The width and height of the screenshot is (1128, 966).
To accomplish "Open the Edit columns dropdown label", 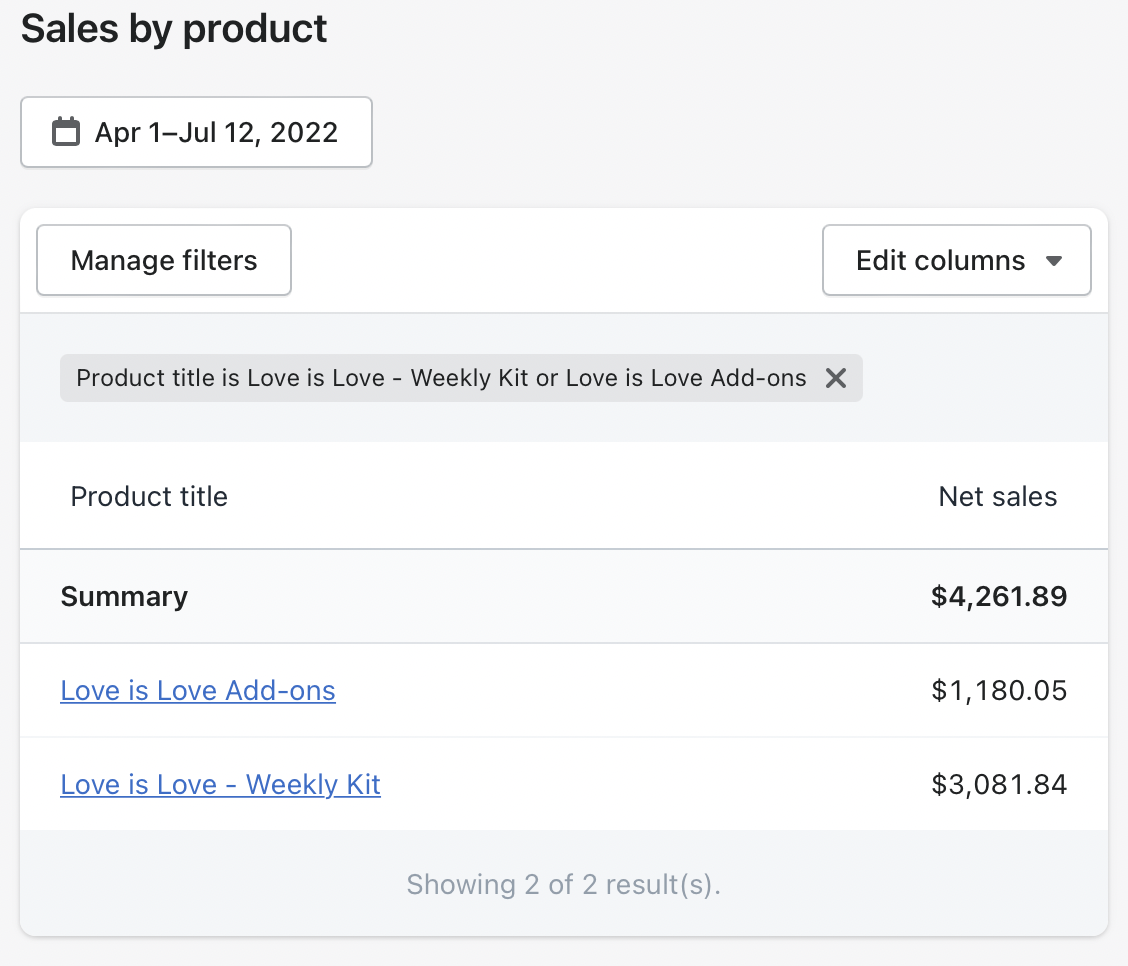I will tap(940, 261).
